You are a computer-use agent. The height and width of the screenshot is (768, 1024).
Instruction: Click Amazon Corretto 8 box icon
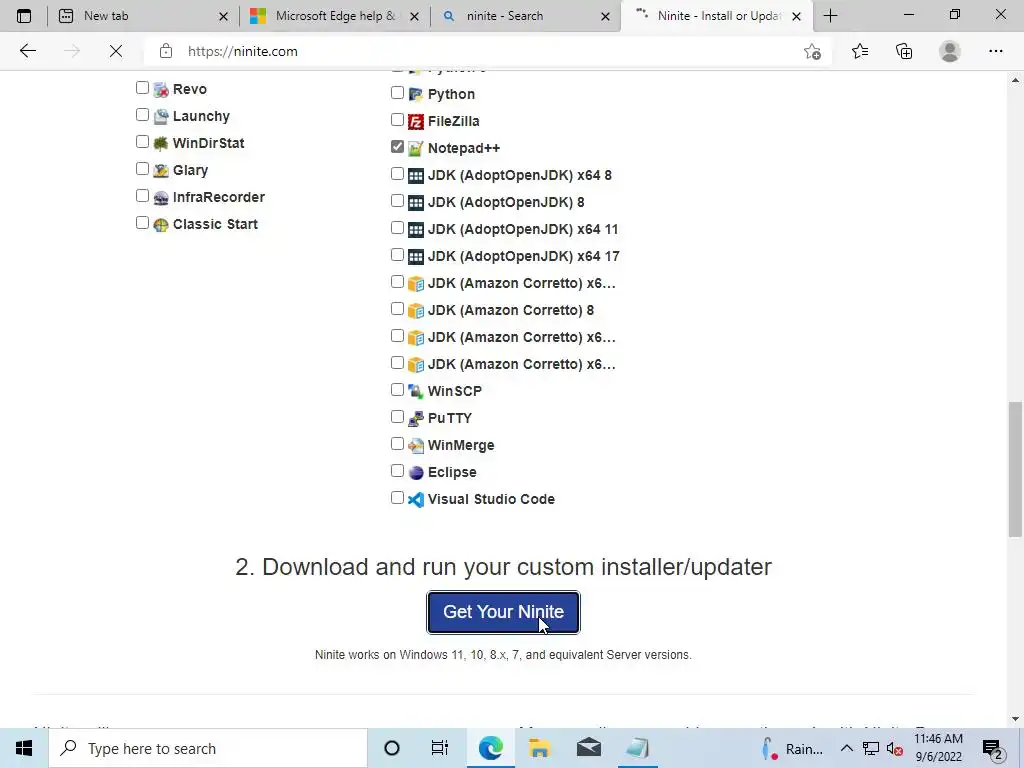pos(415,311)
